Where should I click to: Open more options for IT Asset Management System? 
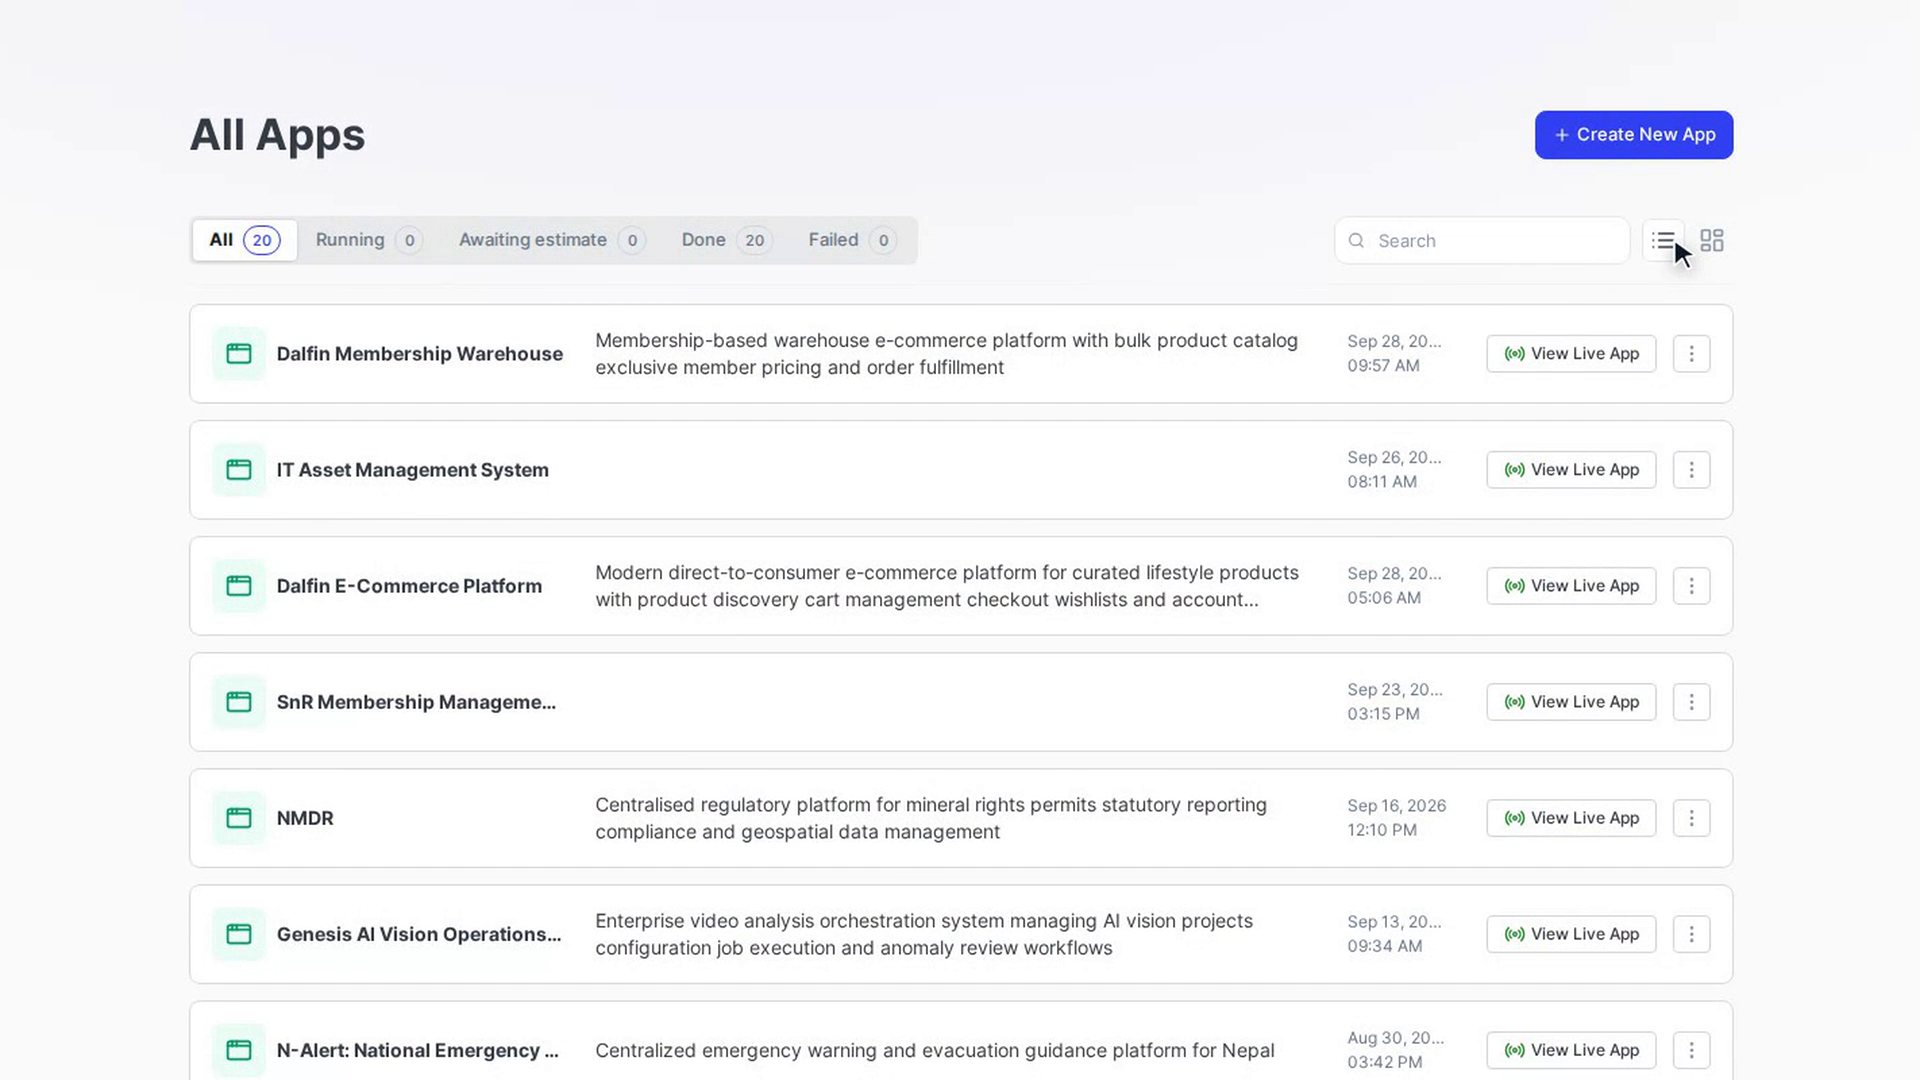coord(1691,470)
